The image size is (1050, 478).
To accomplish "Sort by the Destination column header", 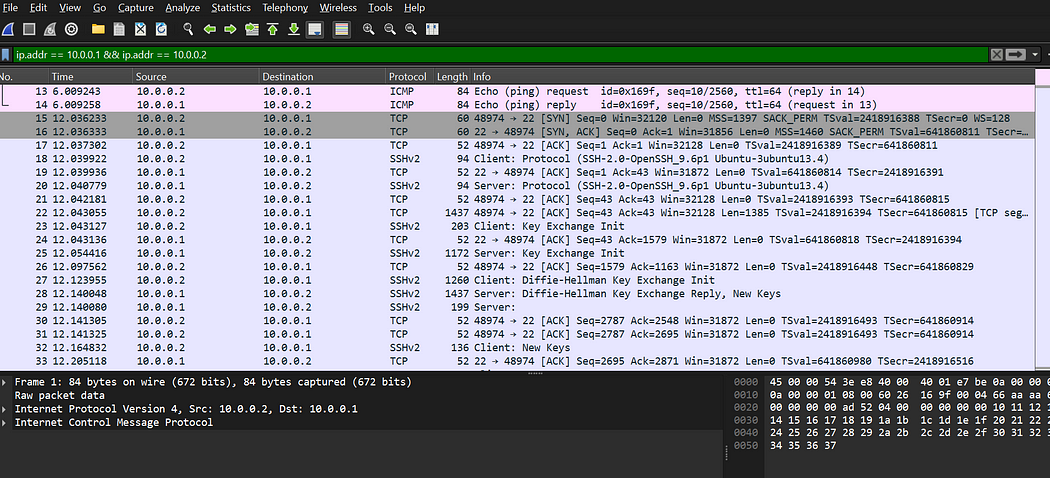I will click(323, 76).
